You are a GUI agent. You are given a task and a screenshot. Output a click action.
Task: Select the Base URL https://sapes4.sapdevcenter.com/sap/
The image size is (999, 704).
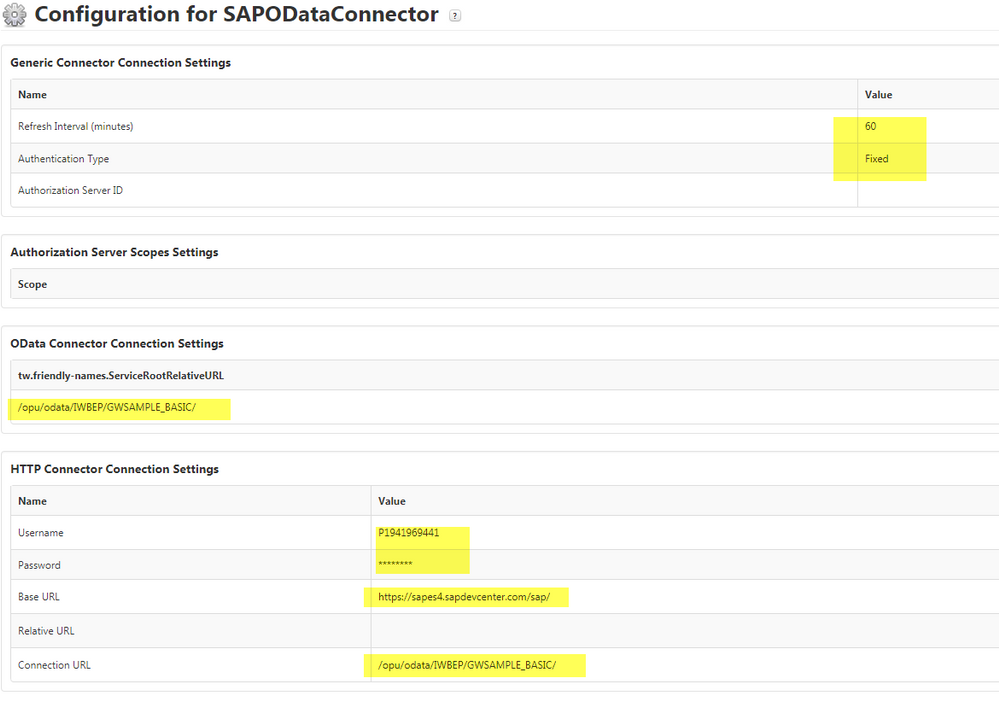click(464, 597)
